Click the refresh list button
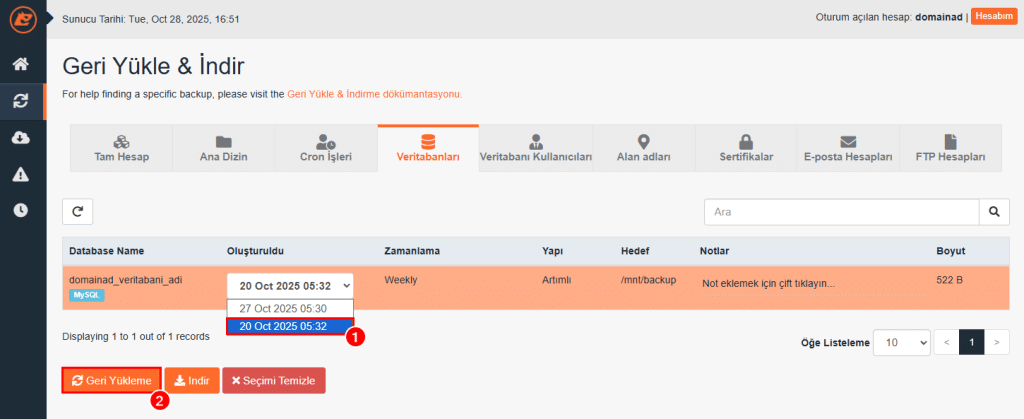 pos(77,212)
